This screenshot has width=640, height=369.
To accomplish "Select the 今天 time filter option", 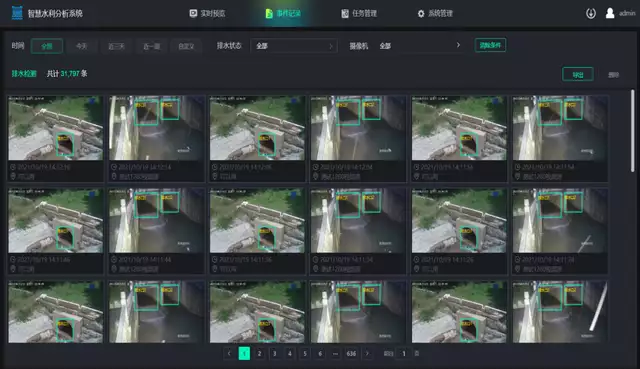I will click(82, 46).
